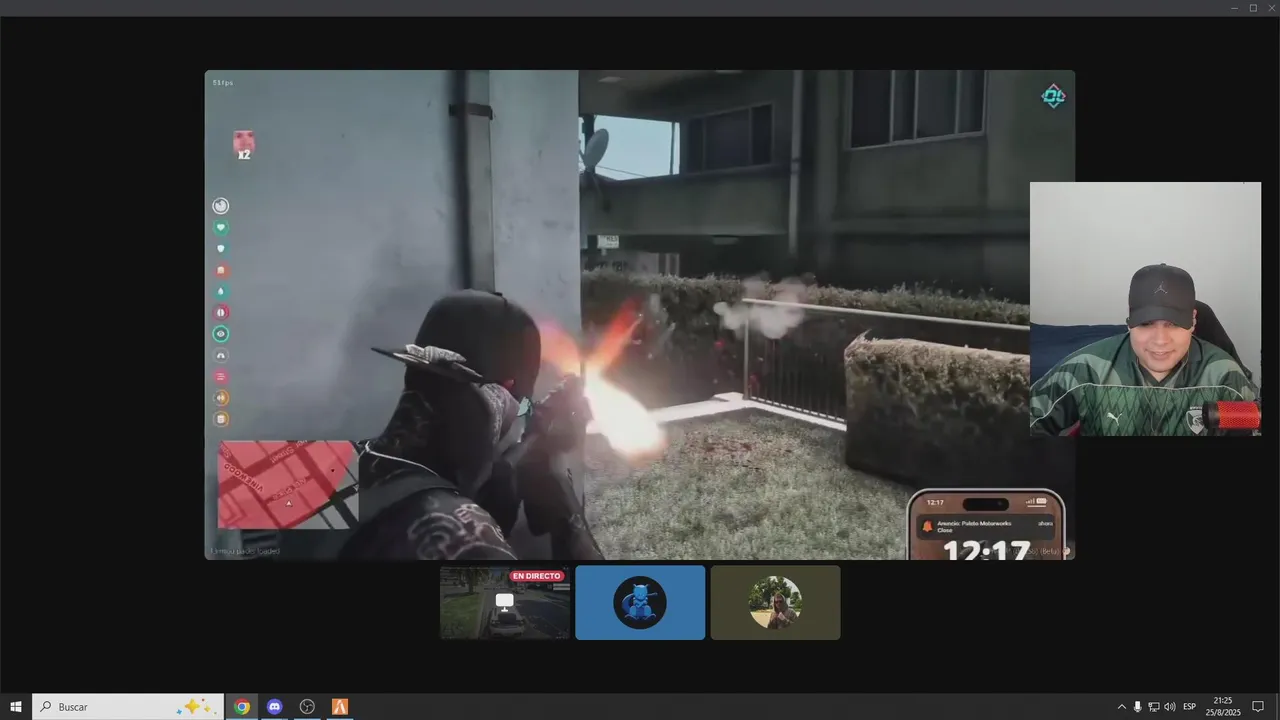
Task: Expand the hidden system tray icons chevron
Action: click(x=1121, y=707)
